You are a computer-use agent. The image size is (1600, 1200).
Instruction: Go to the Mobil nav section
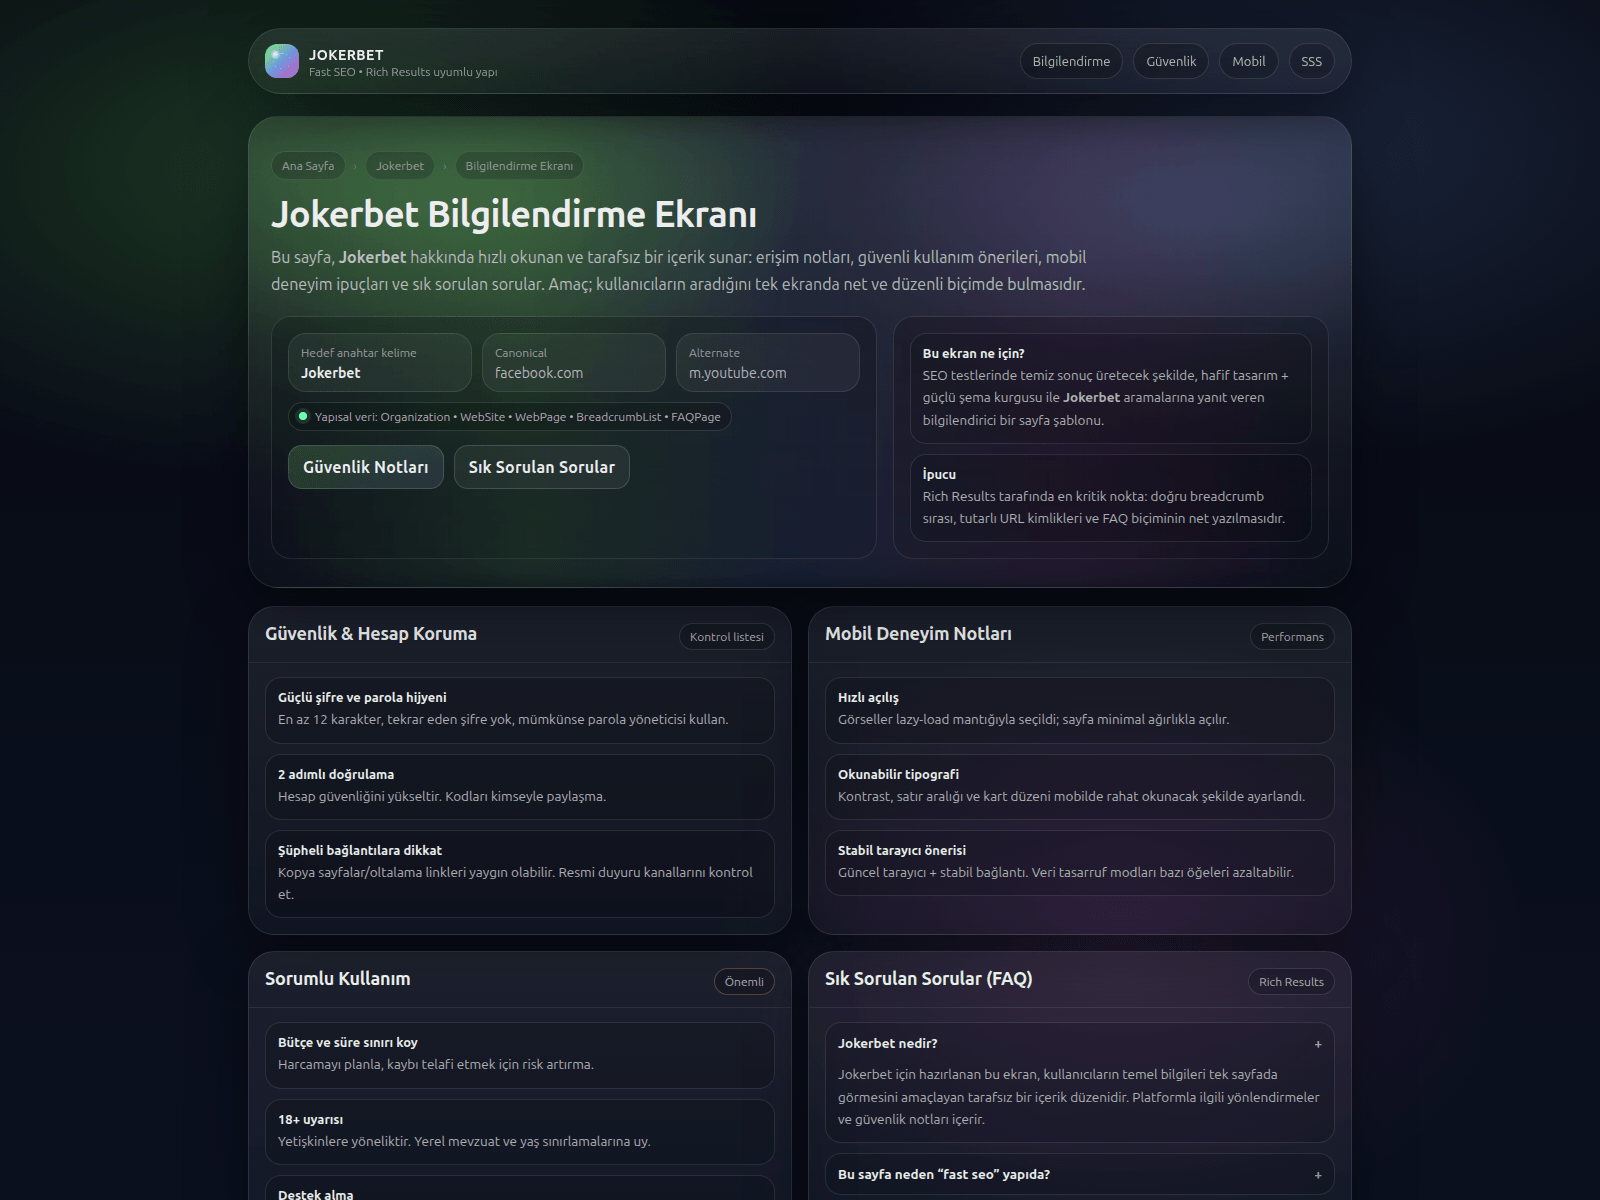1249,61
